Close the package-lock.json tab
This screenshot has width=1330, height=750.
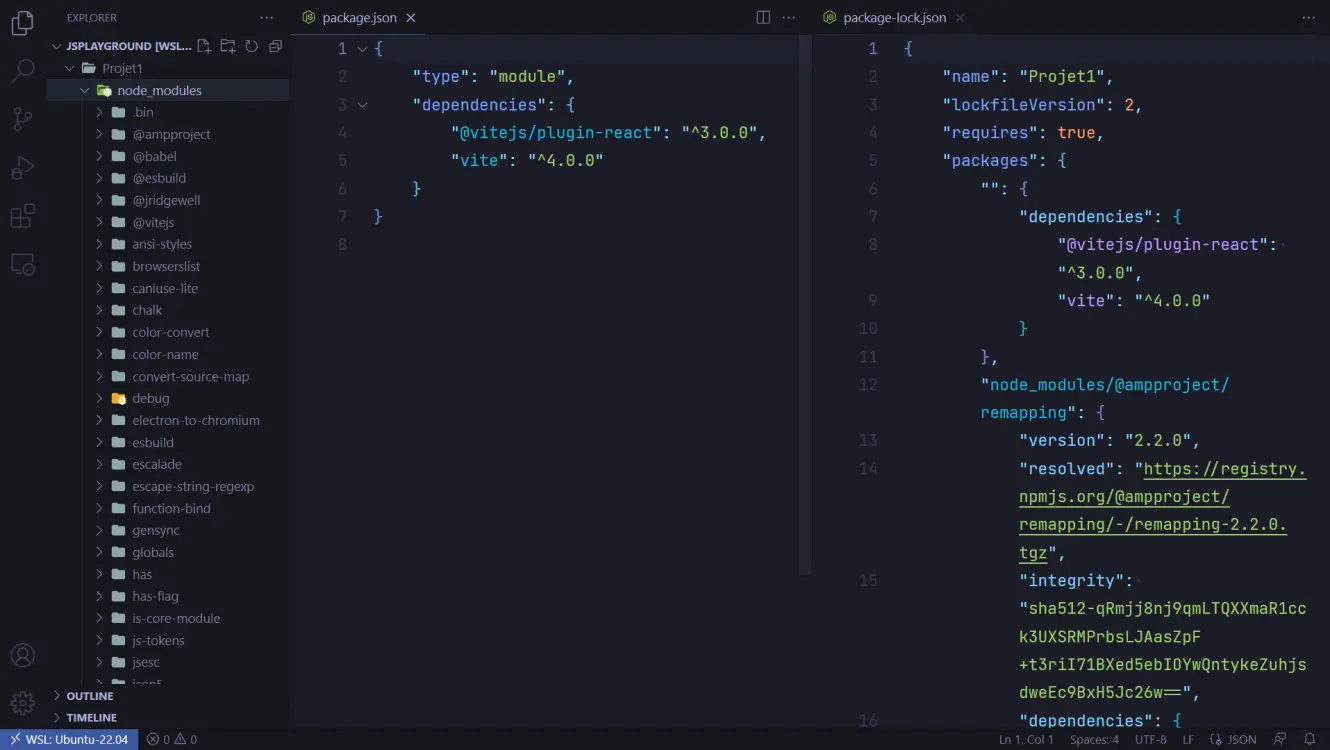point(960,18)
